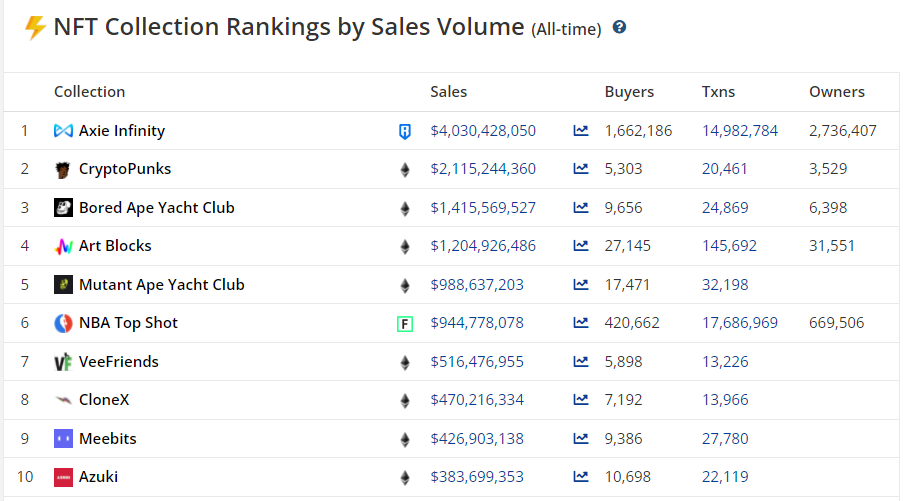Open the Mutant Ape Yacht Club collection

161,285
